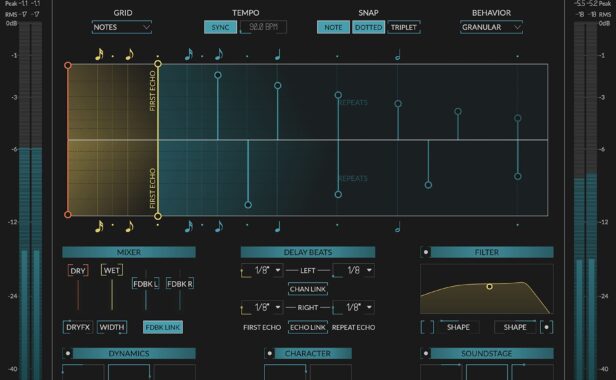Open the GRID dropdown showing NOTES
The image size is (616, 380).
pos(122,27)
